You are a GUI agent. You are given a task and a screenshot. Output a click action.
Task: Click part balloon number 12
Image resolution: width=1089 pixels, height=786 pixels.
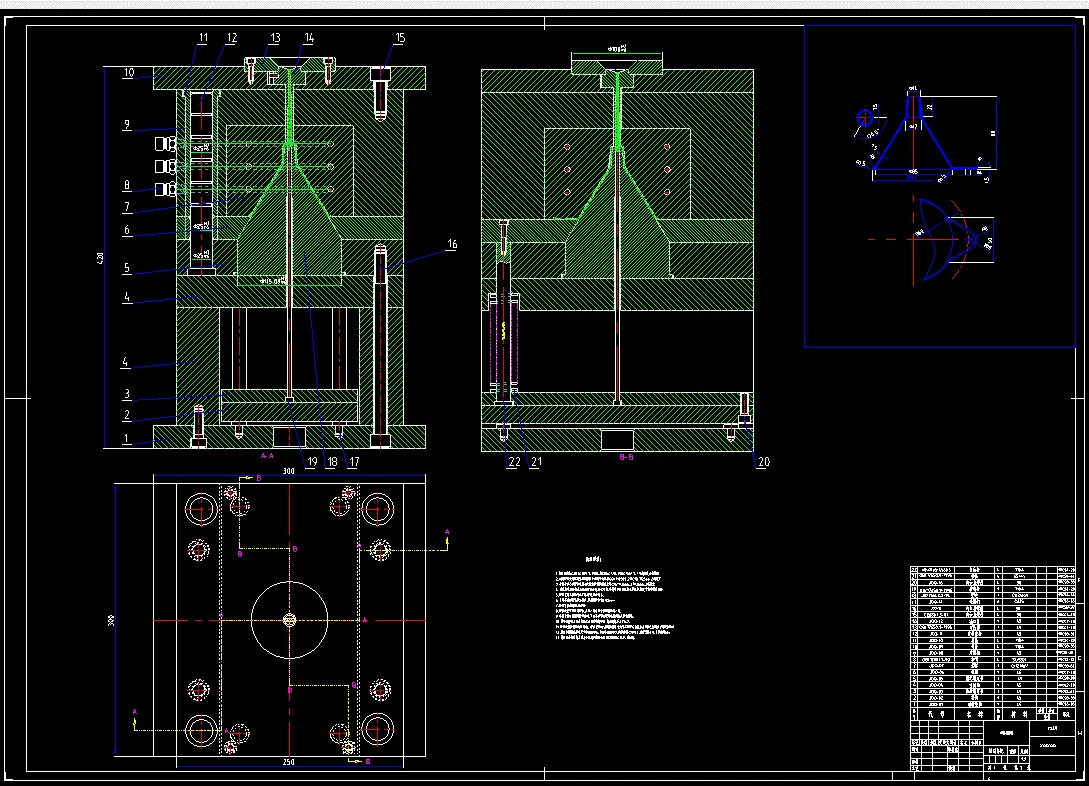232,38
